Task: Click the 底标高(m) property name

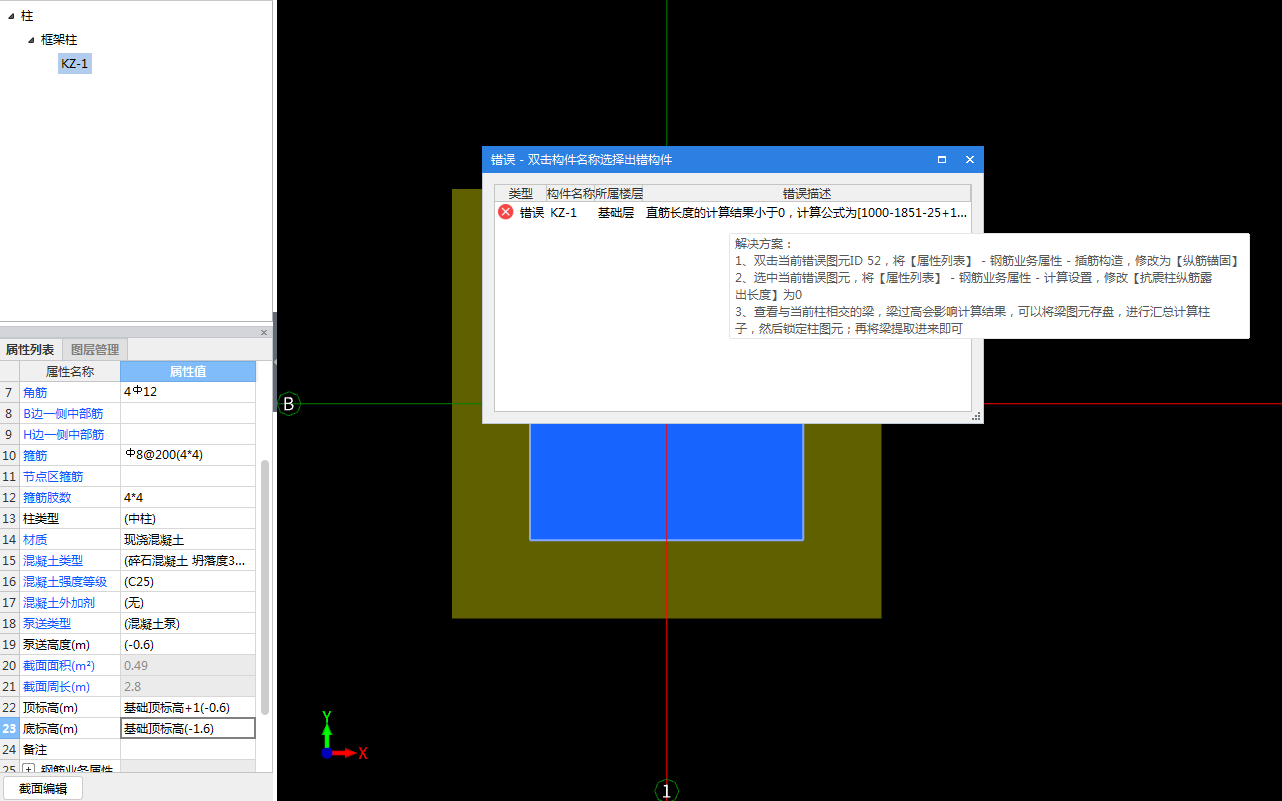Action: click(x=50, y=728)
